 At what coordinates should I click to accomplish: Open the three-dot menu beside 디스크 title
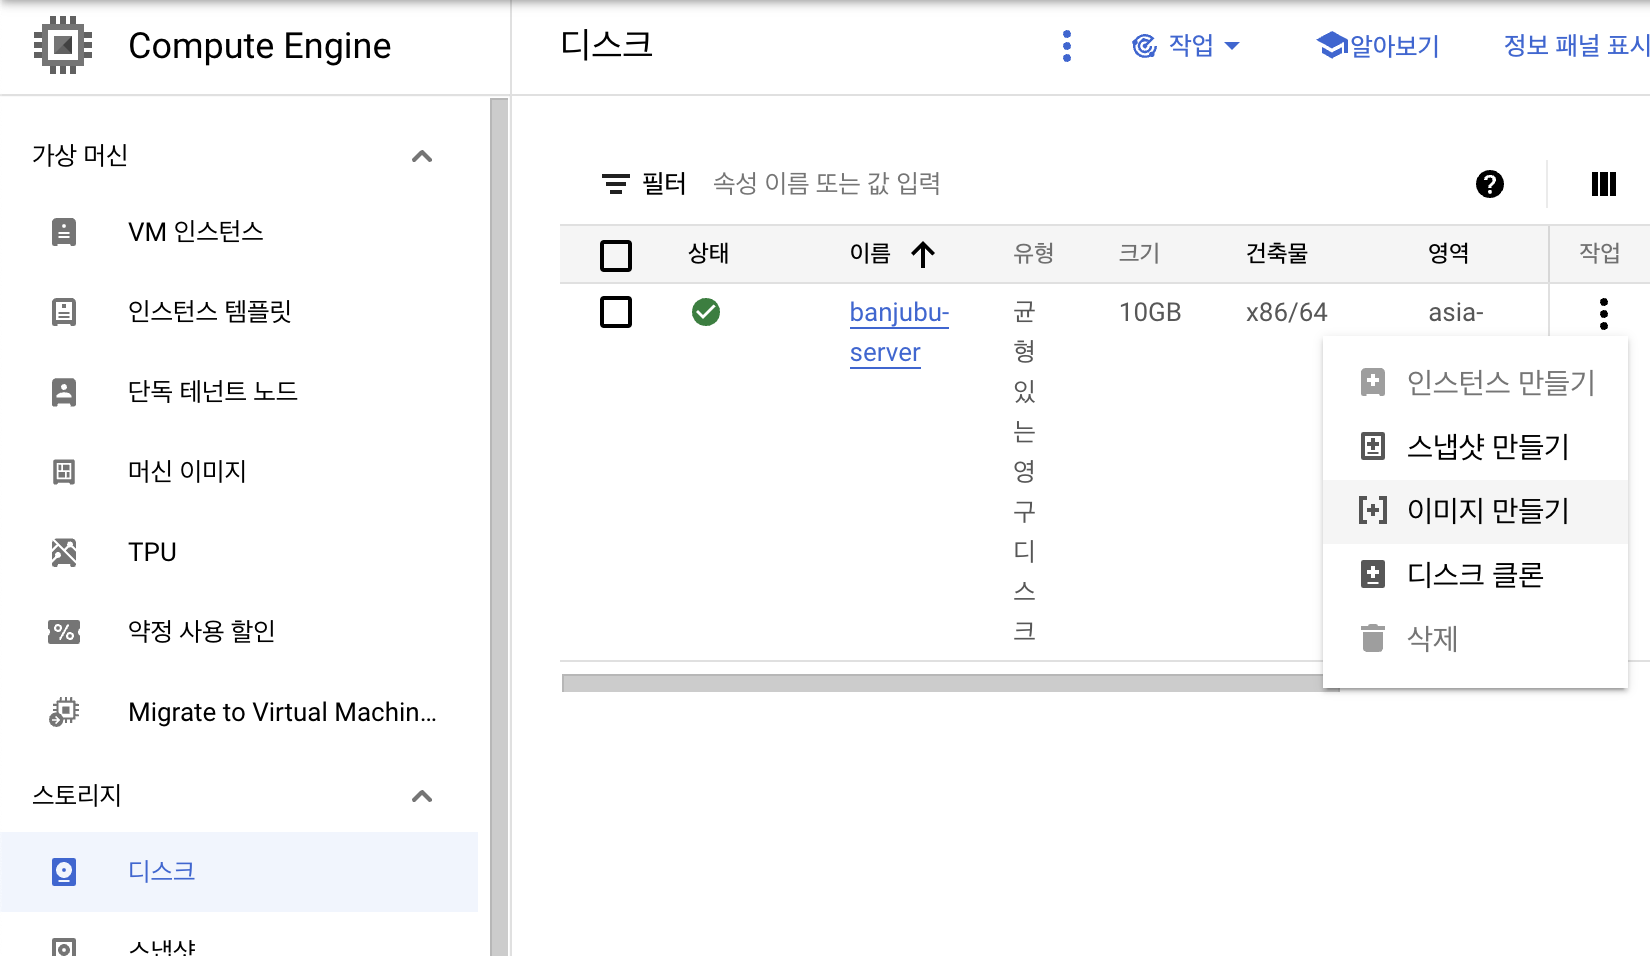[x=1067, y=46]
